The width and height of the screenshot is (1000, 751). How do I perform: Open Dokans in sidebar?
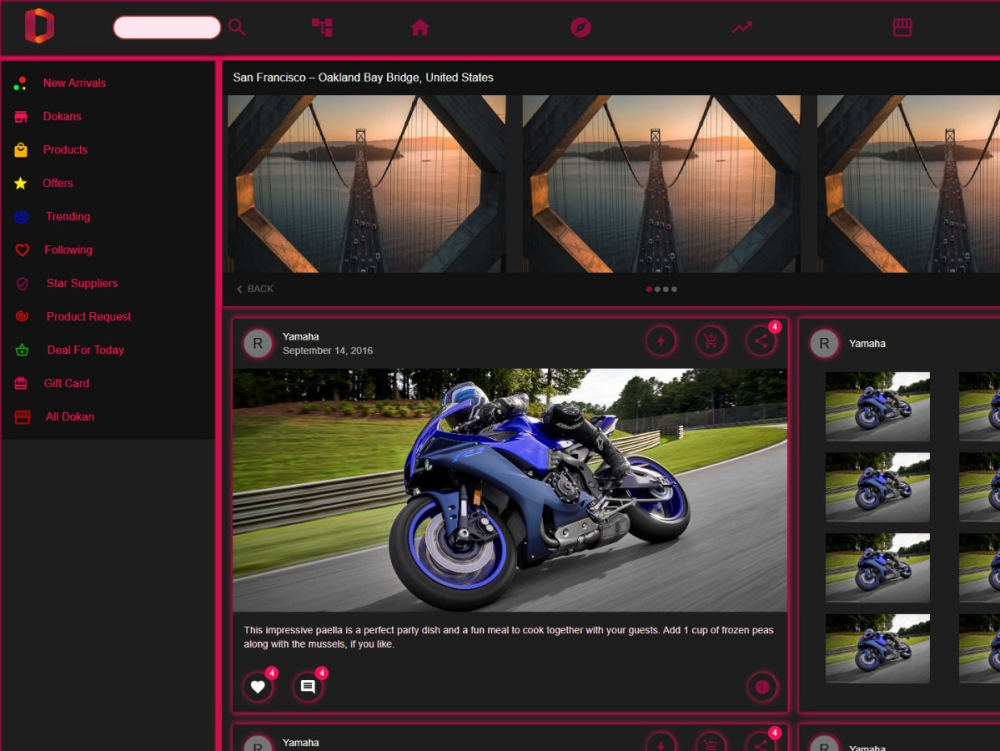point(62,116)
